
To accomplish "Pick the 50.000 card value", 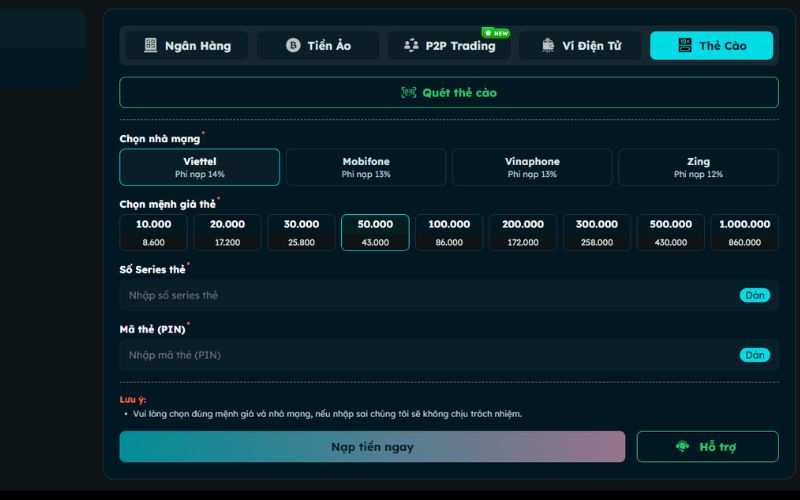I will [375, 233].
